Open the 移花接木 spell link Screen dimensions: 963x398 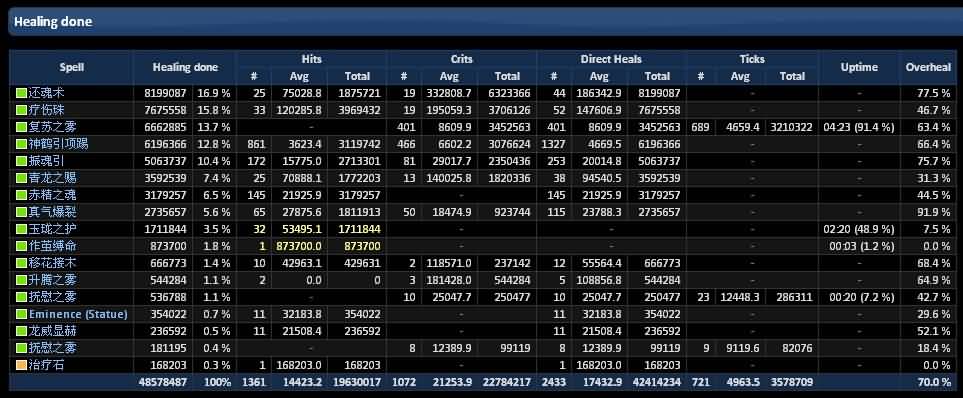52,263
